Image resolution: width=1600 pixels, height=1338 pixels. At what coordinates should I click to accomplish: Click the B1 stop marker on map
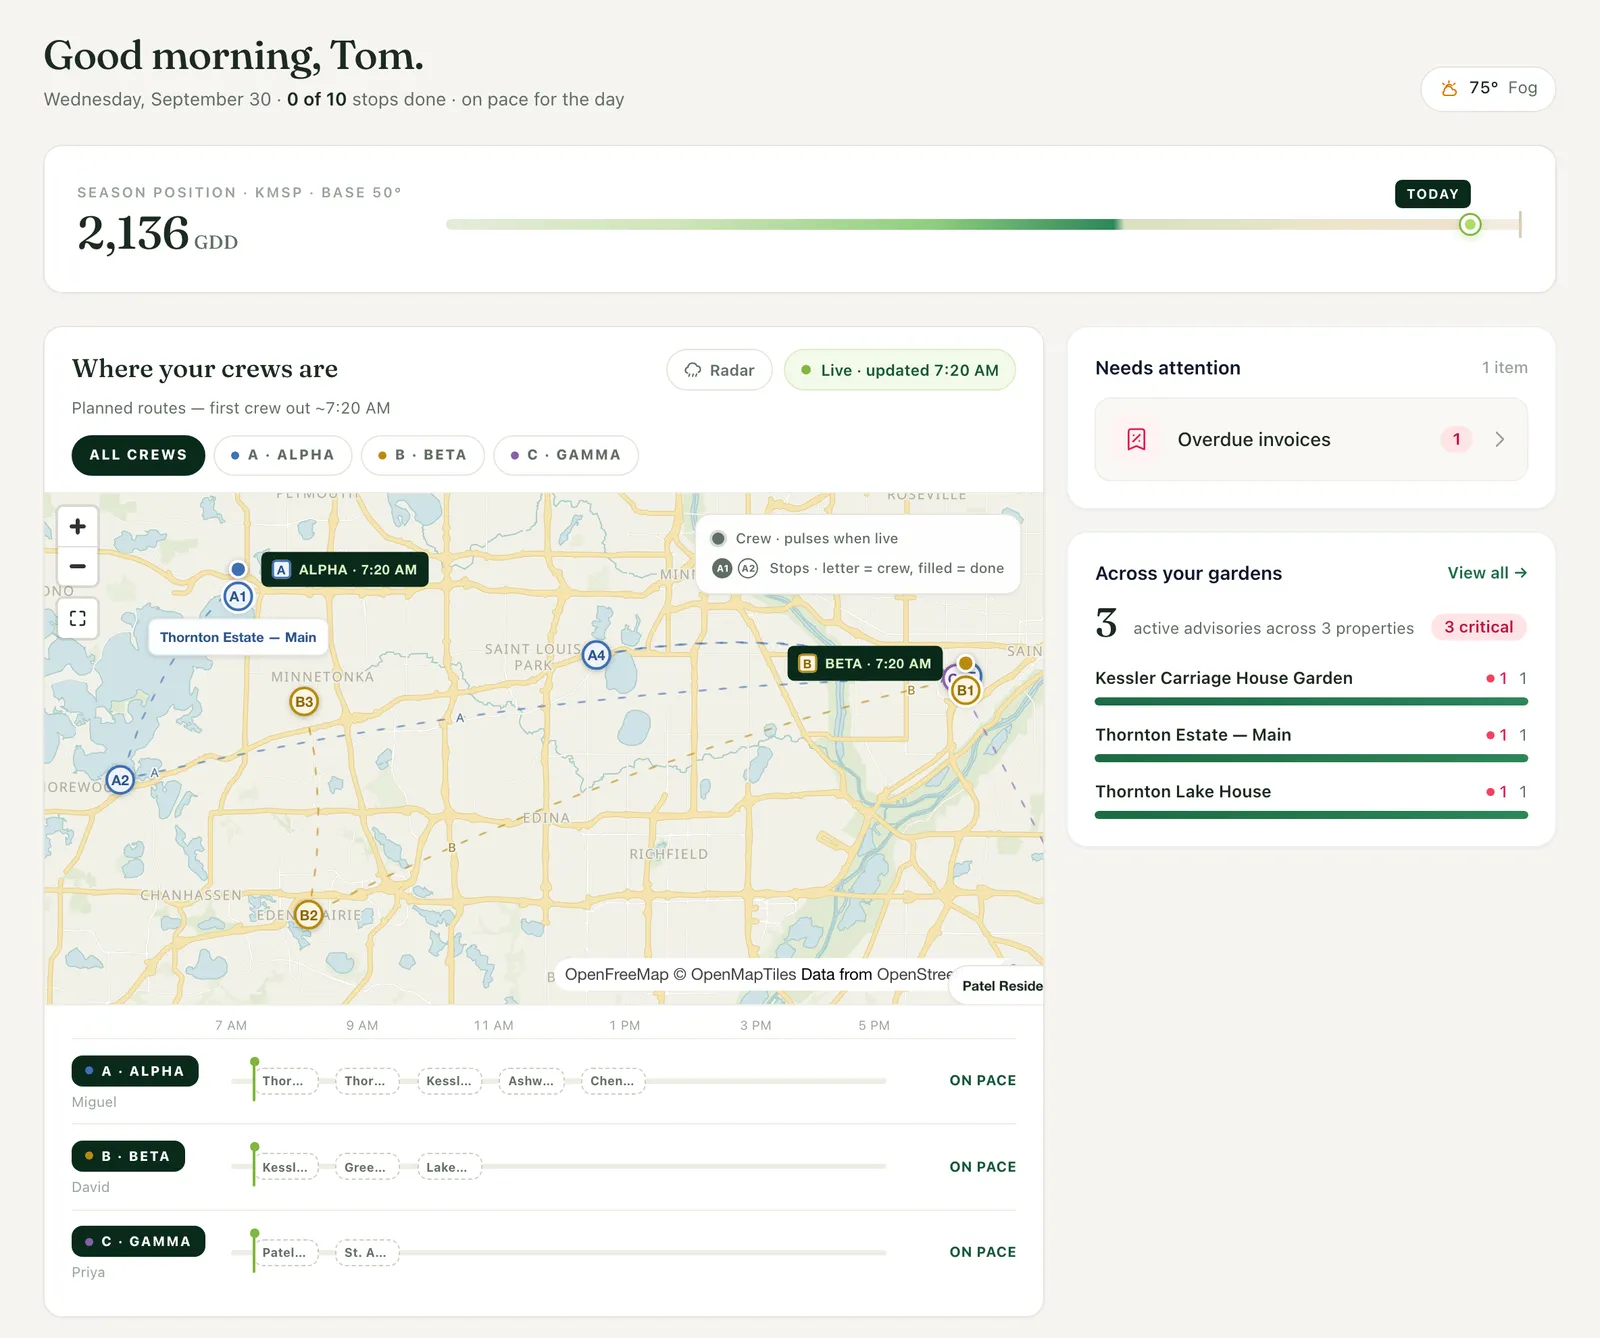click(x=965, y=690)
